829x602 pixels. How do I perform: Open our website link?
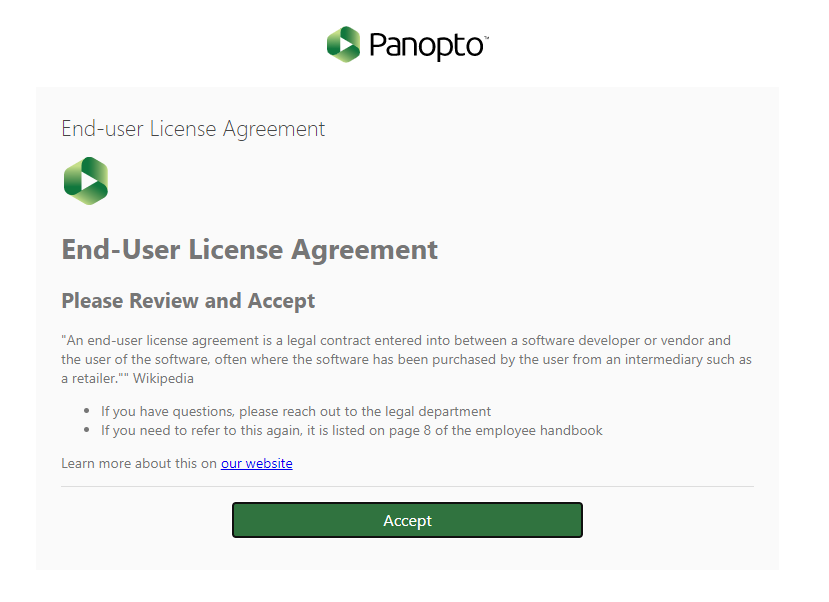256,463
